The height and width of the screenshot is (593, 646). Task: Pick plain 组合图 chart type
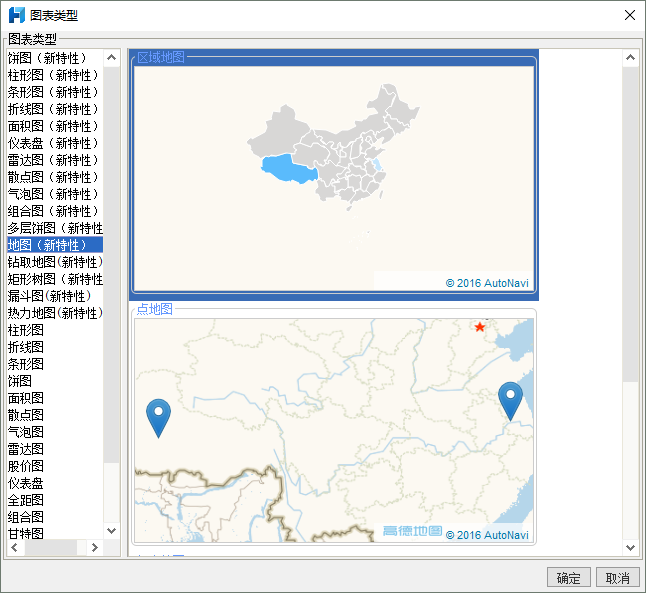(55, 517)
